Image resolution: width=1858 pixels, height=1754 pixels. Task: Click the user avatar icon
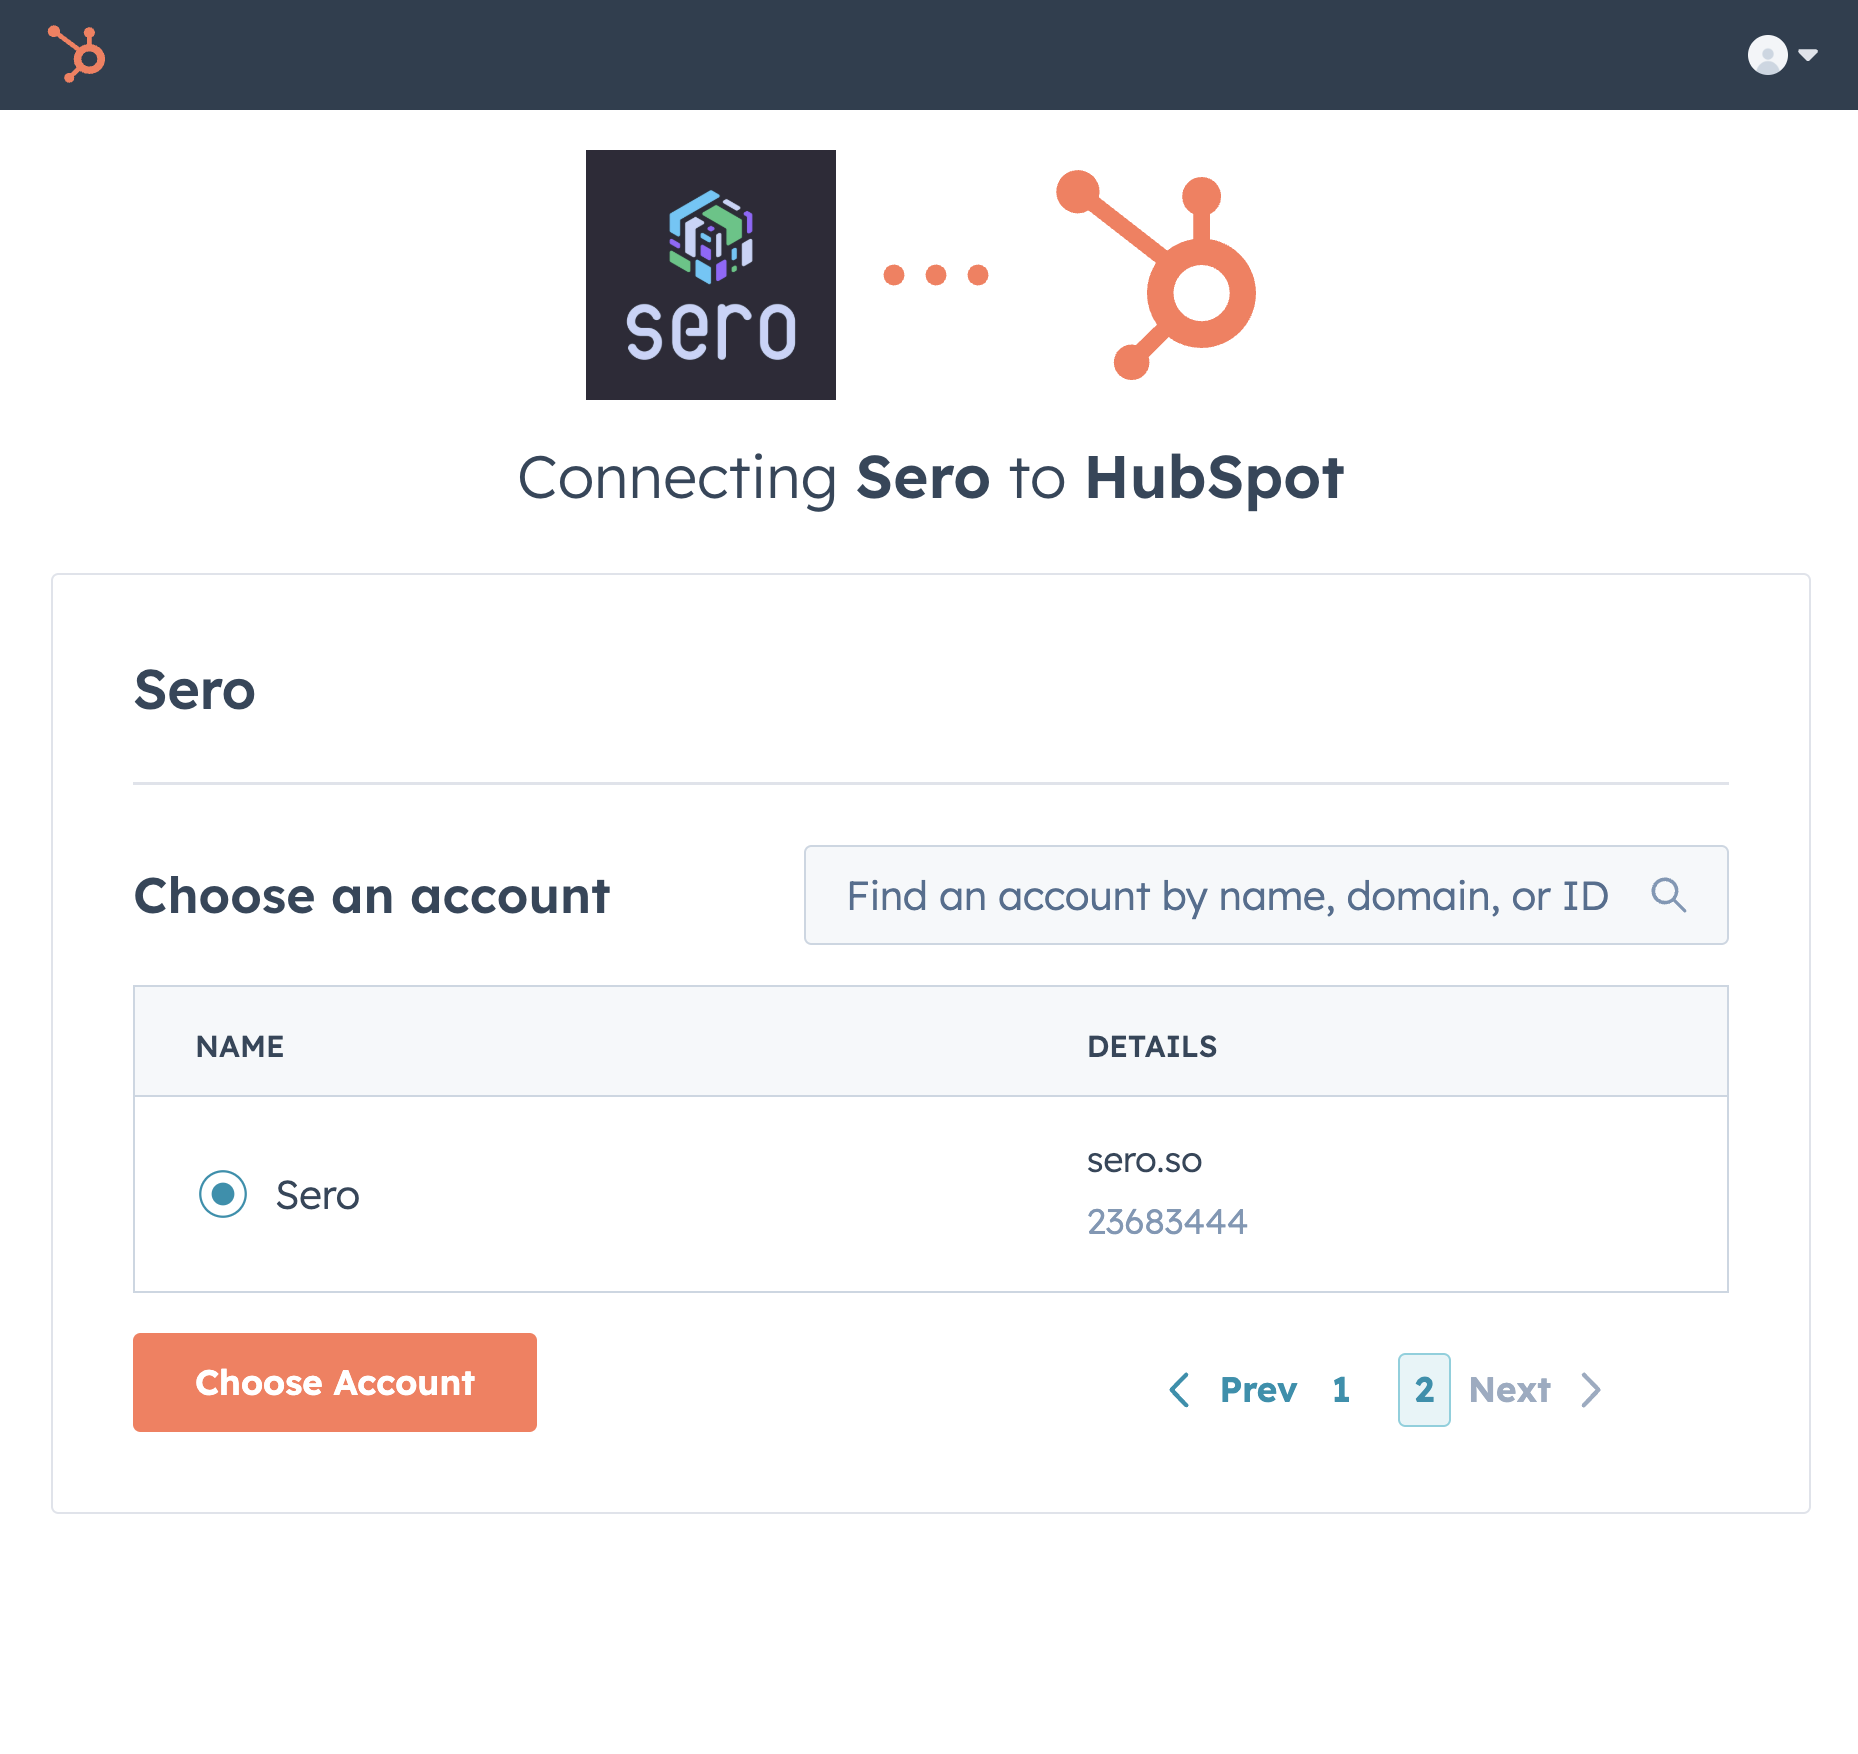pyautogui.click(x=1767, y=55)
